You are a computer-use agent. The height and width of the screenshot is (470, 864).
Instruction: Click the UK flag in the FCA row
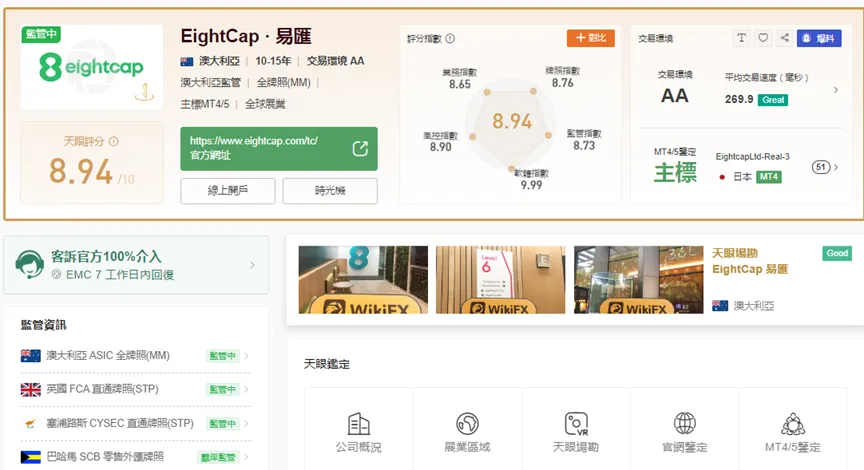(x=30, y=390)
